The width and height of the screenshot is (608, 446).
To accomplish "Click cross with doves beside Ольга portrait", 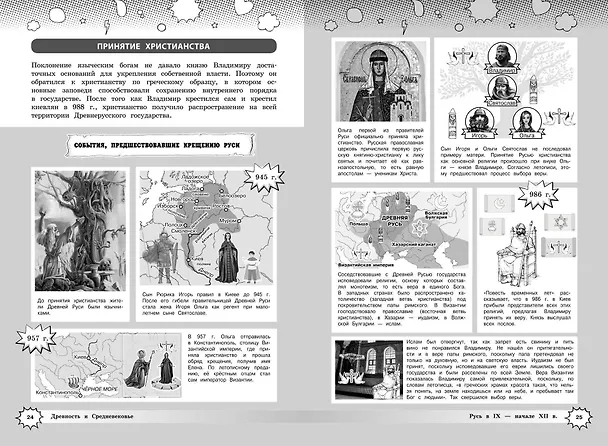I will (x=559, y=118).
